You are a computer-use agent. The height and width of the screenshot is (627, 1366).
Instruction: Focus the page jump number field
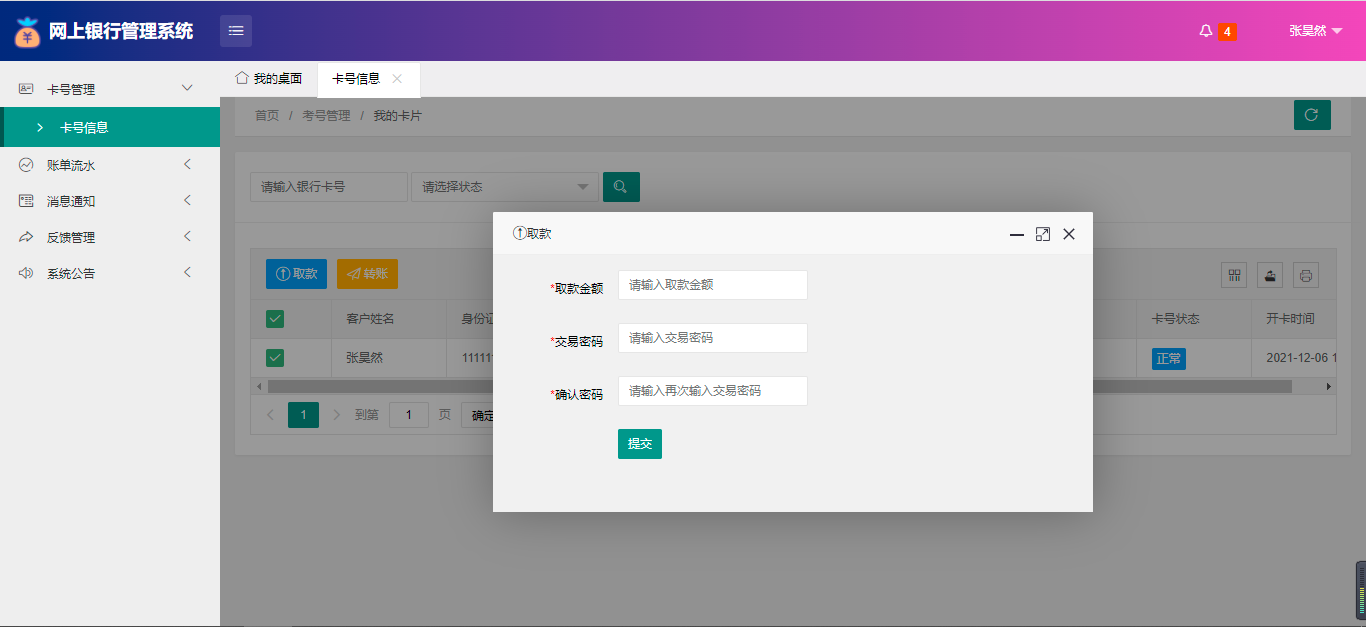409,415
